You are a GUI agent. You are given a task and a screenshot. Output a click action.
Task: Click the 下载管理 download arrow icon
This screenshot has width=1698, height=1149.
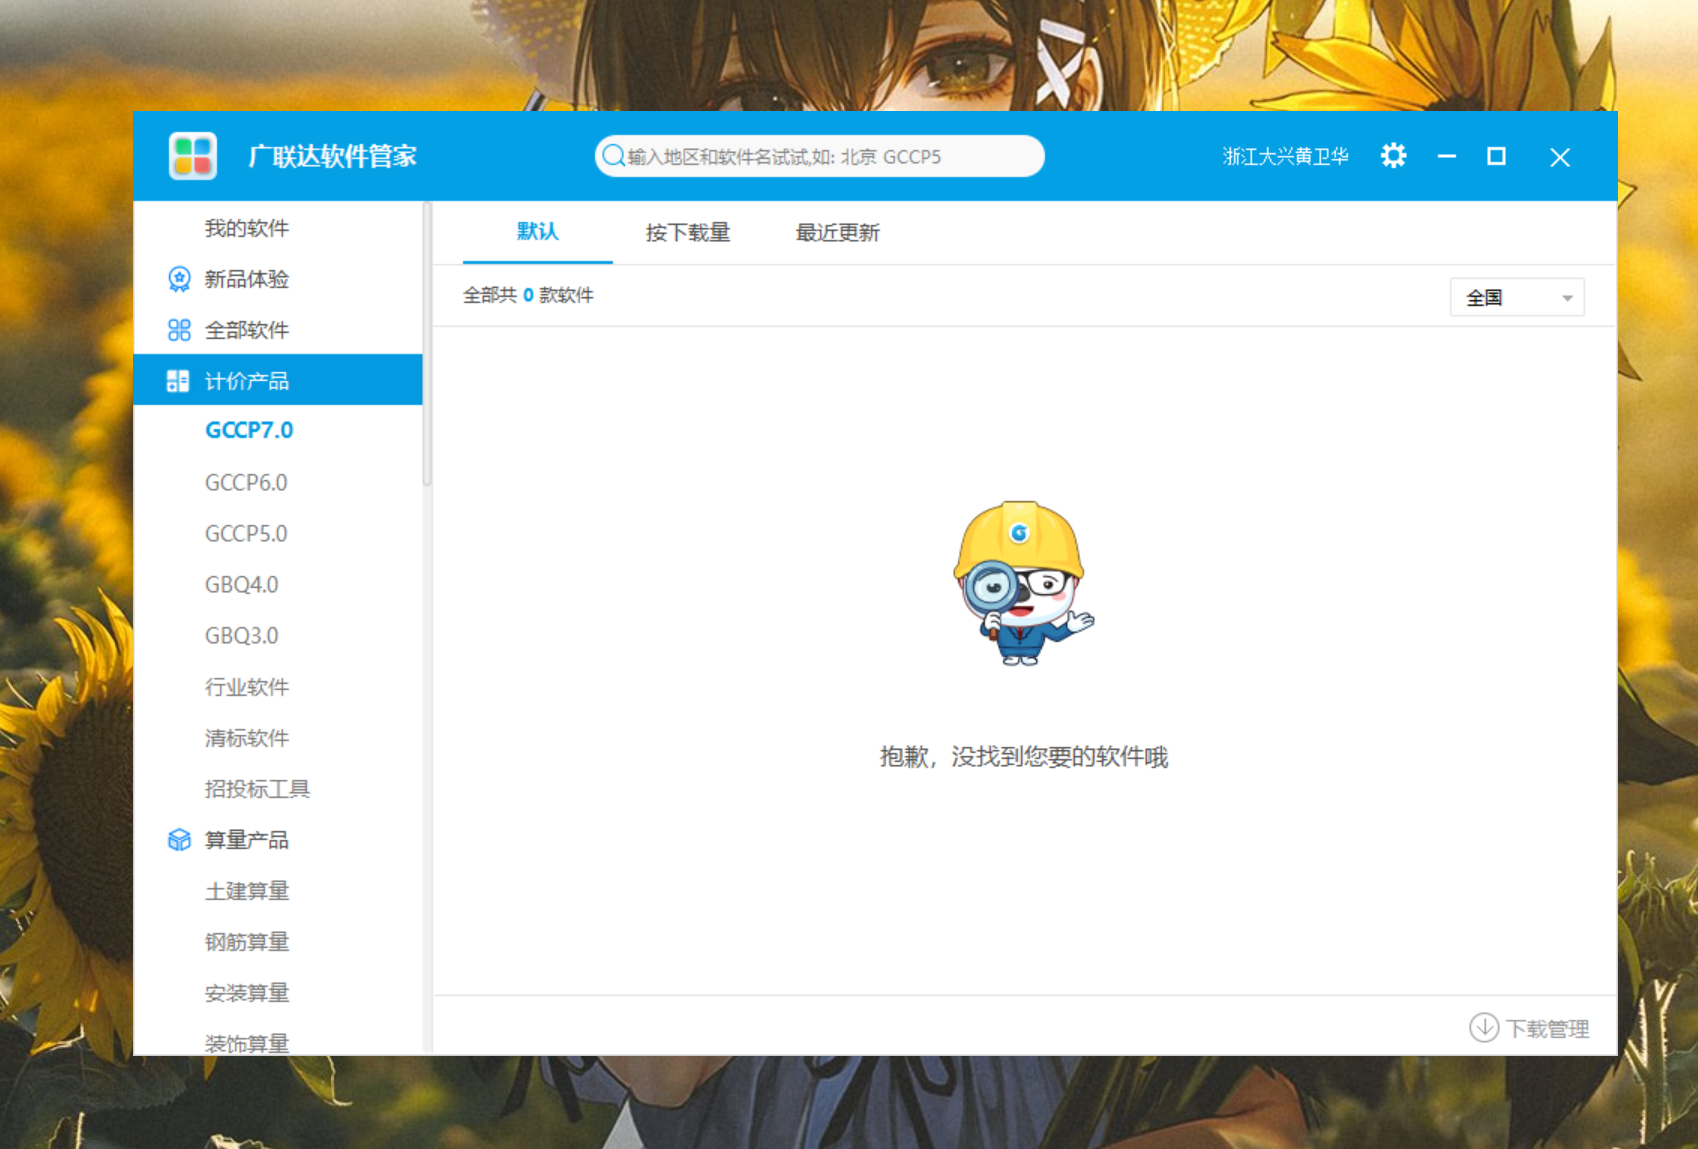click(x=1484, y=1027)
